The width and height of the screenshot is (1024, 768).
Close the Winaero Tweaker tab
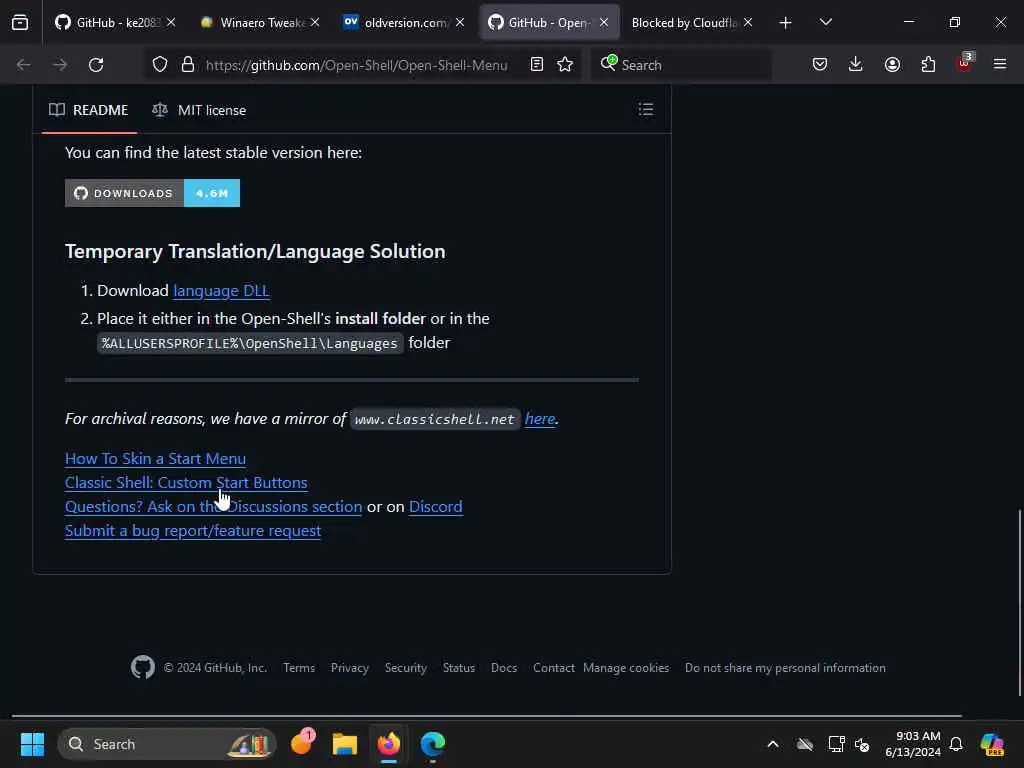315,22
